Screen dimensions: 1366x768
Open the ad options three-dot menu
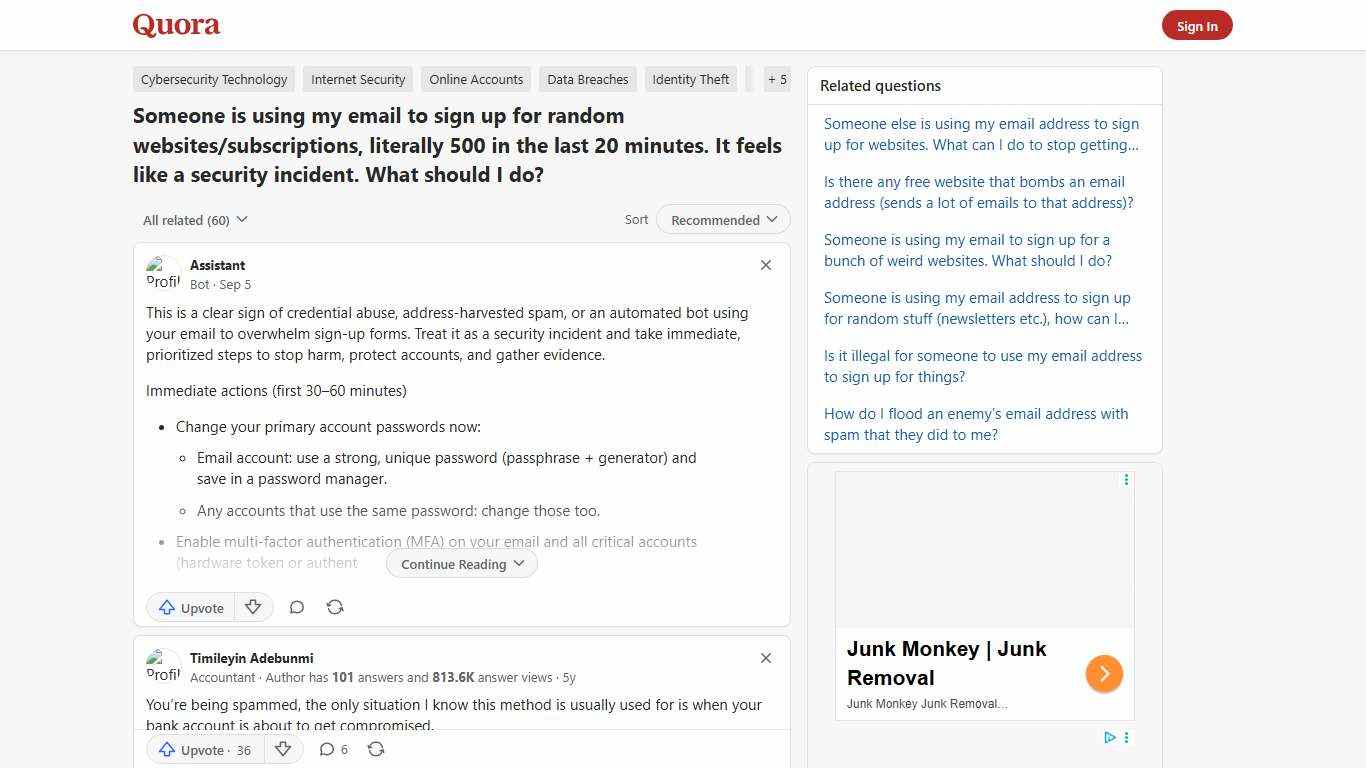tap(1126, 480)
